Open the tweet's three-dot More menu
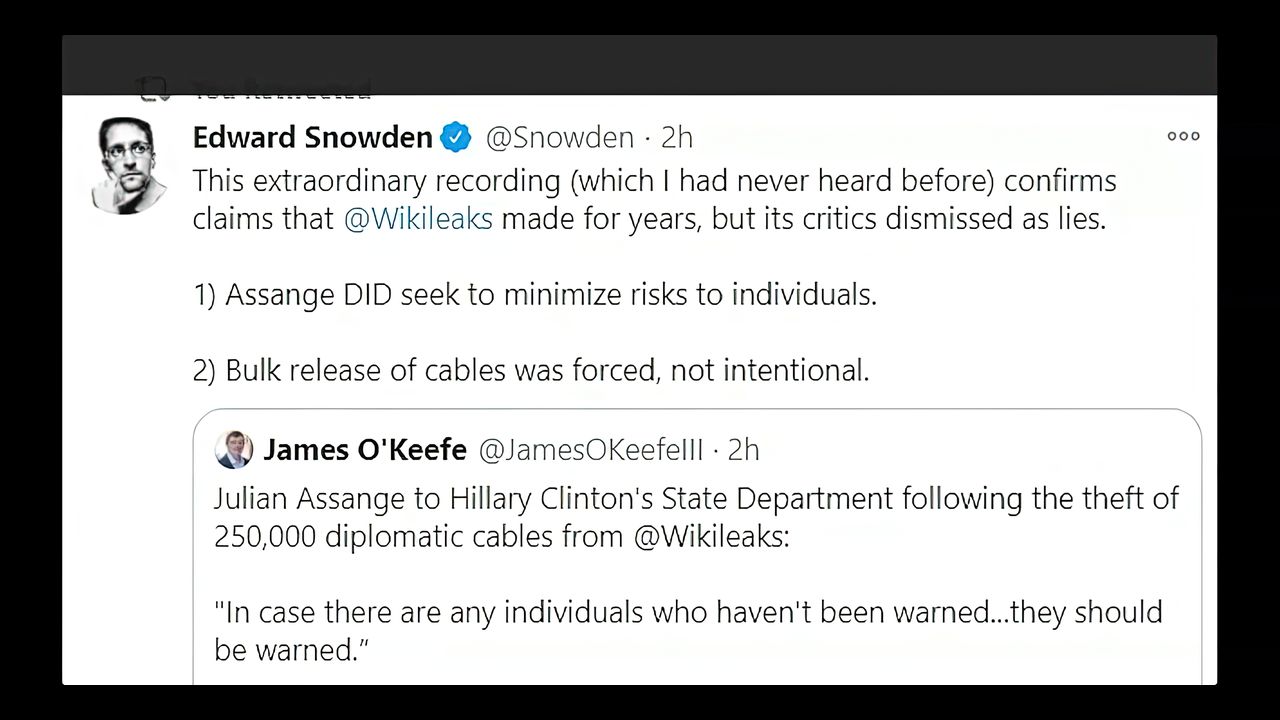1280x720 pixels. 1183,136
